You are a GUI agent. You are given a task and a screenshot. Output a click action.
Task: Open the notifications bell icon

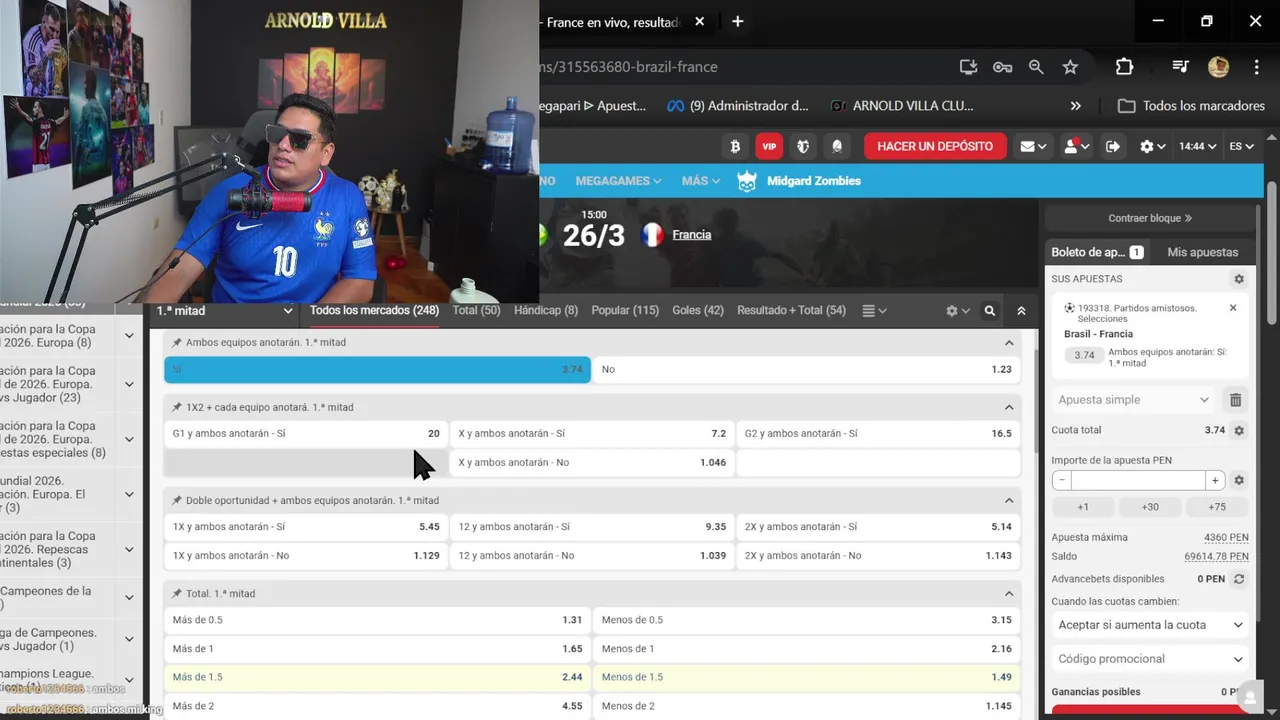pos(837,146)
